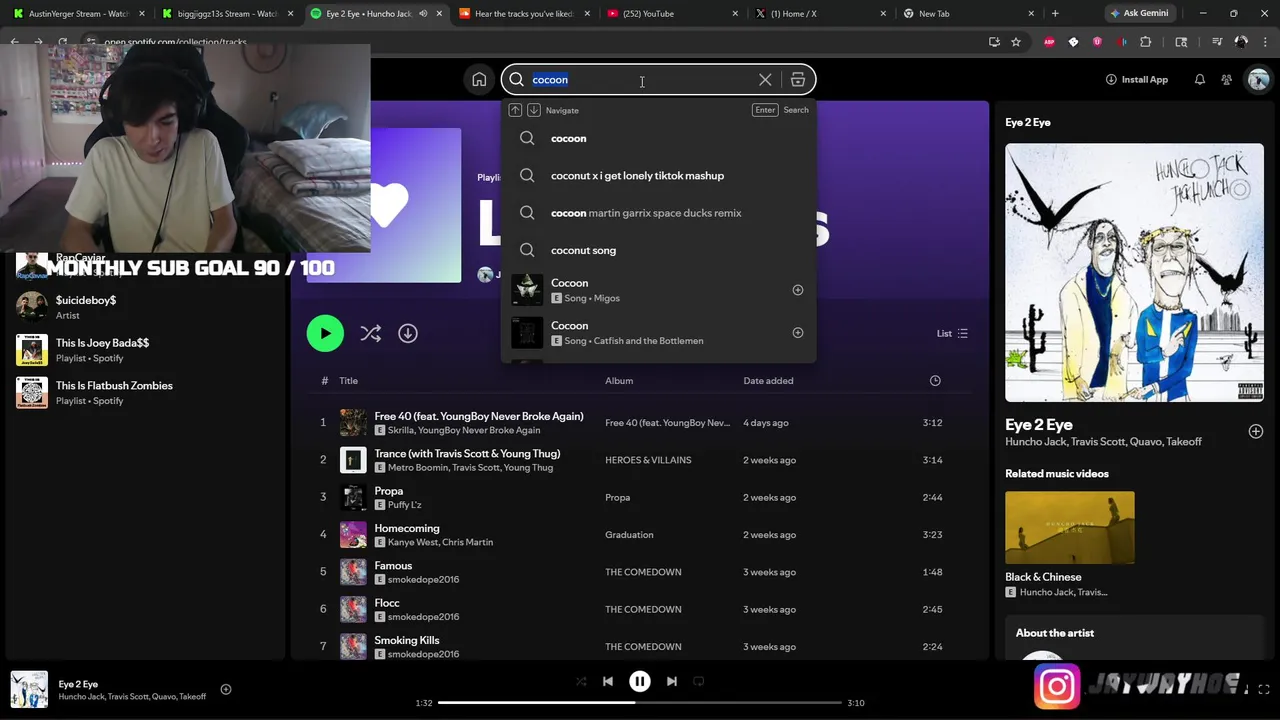The height and width of the screenshot is (720, 1280).
Task: Switch to (252) YouTube browser tab
Action: coord(674,14)
